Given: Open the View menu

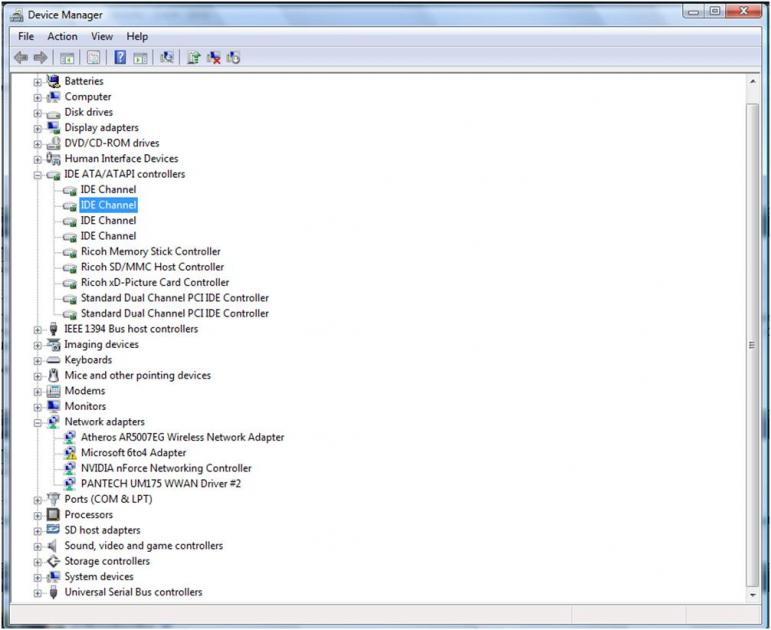Looking at the screenshot, I should point(102,36).
